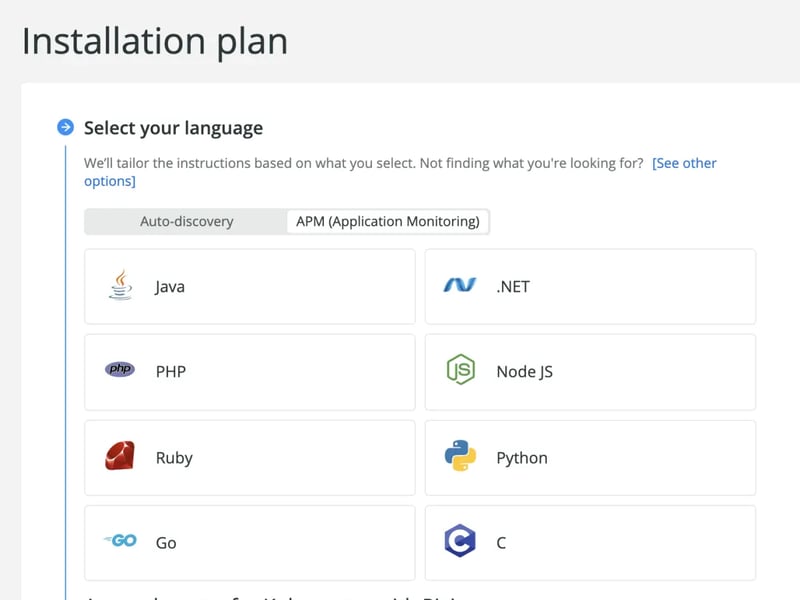Select the Python language card

point(590,458)
